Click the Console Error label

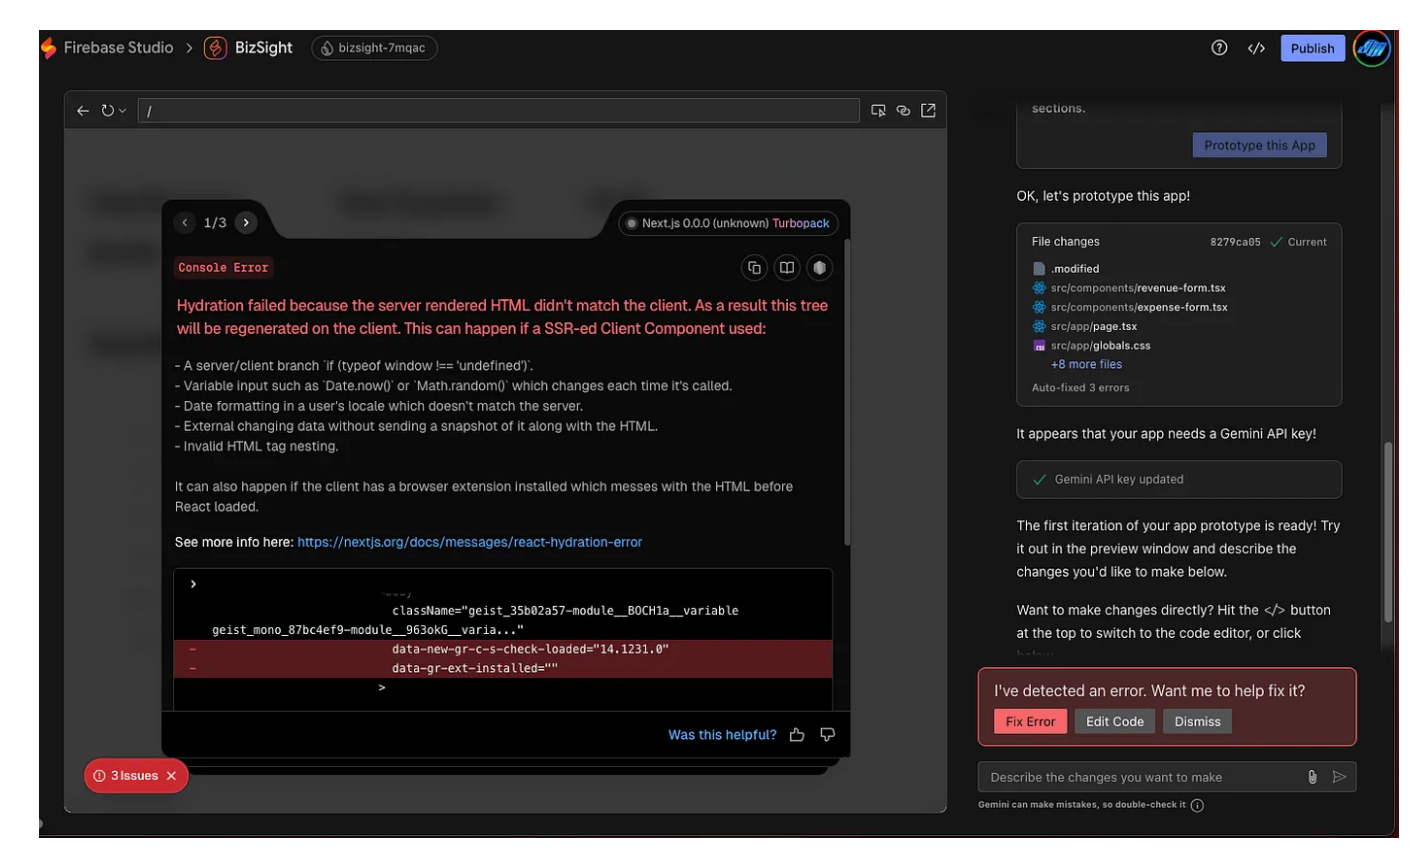[223, 268]
